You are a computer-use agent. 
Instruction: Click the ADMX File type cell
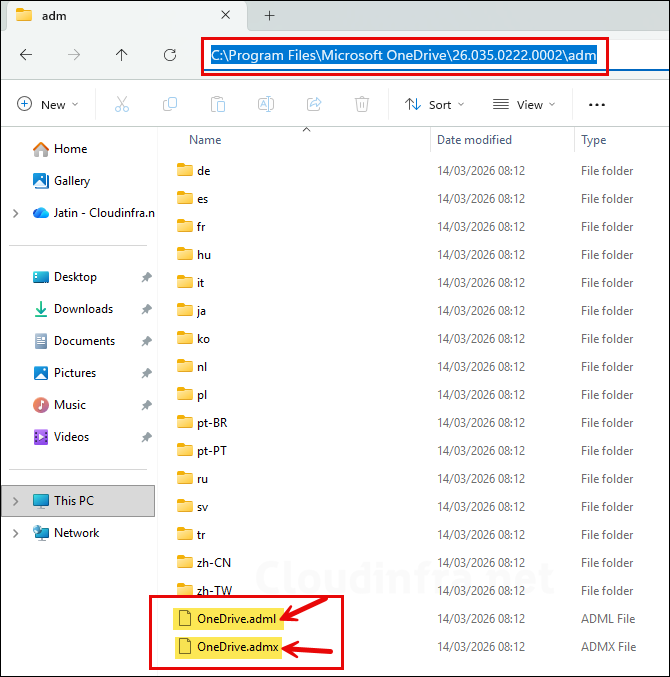click(x=608, y=647)
